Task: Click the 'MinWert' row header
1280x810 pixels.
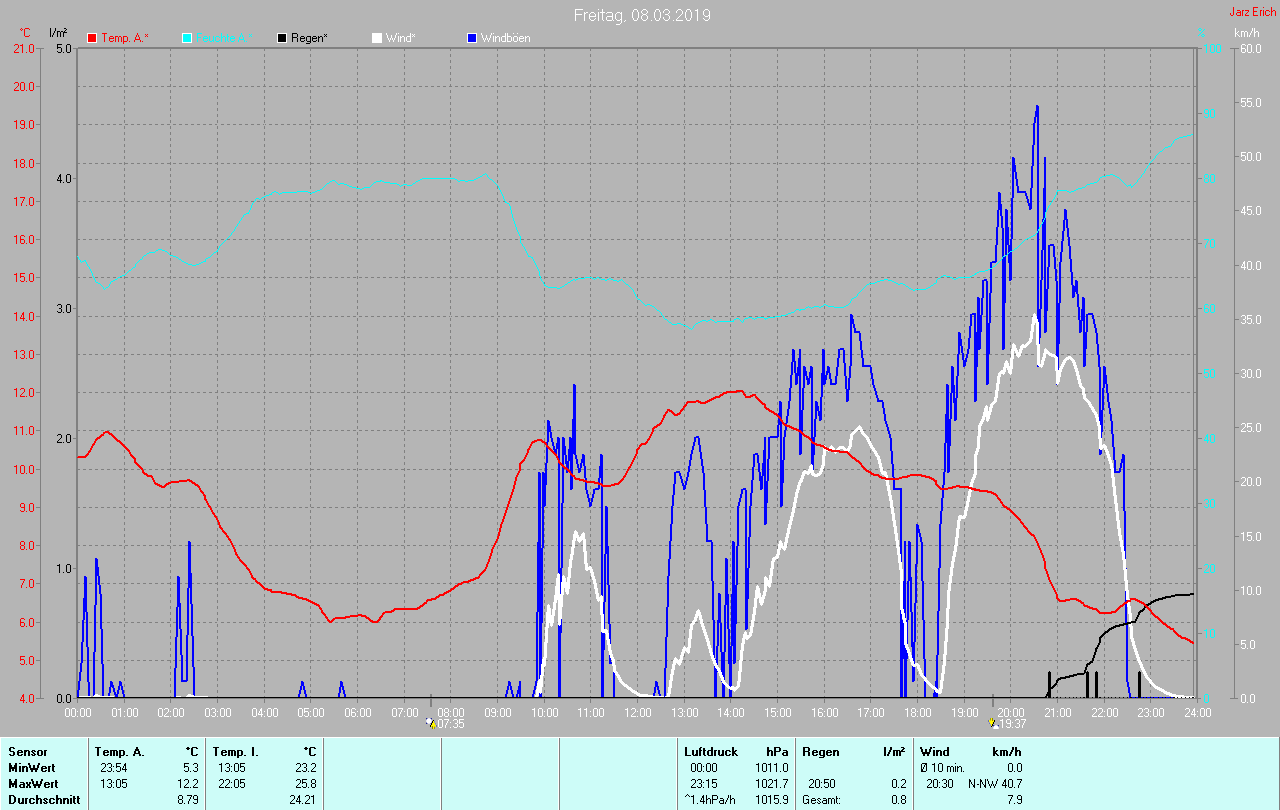Action: point(31,768)
